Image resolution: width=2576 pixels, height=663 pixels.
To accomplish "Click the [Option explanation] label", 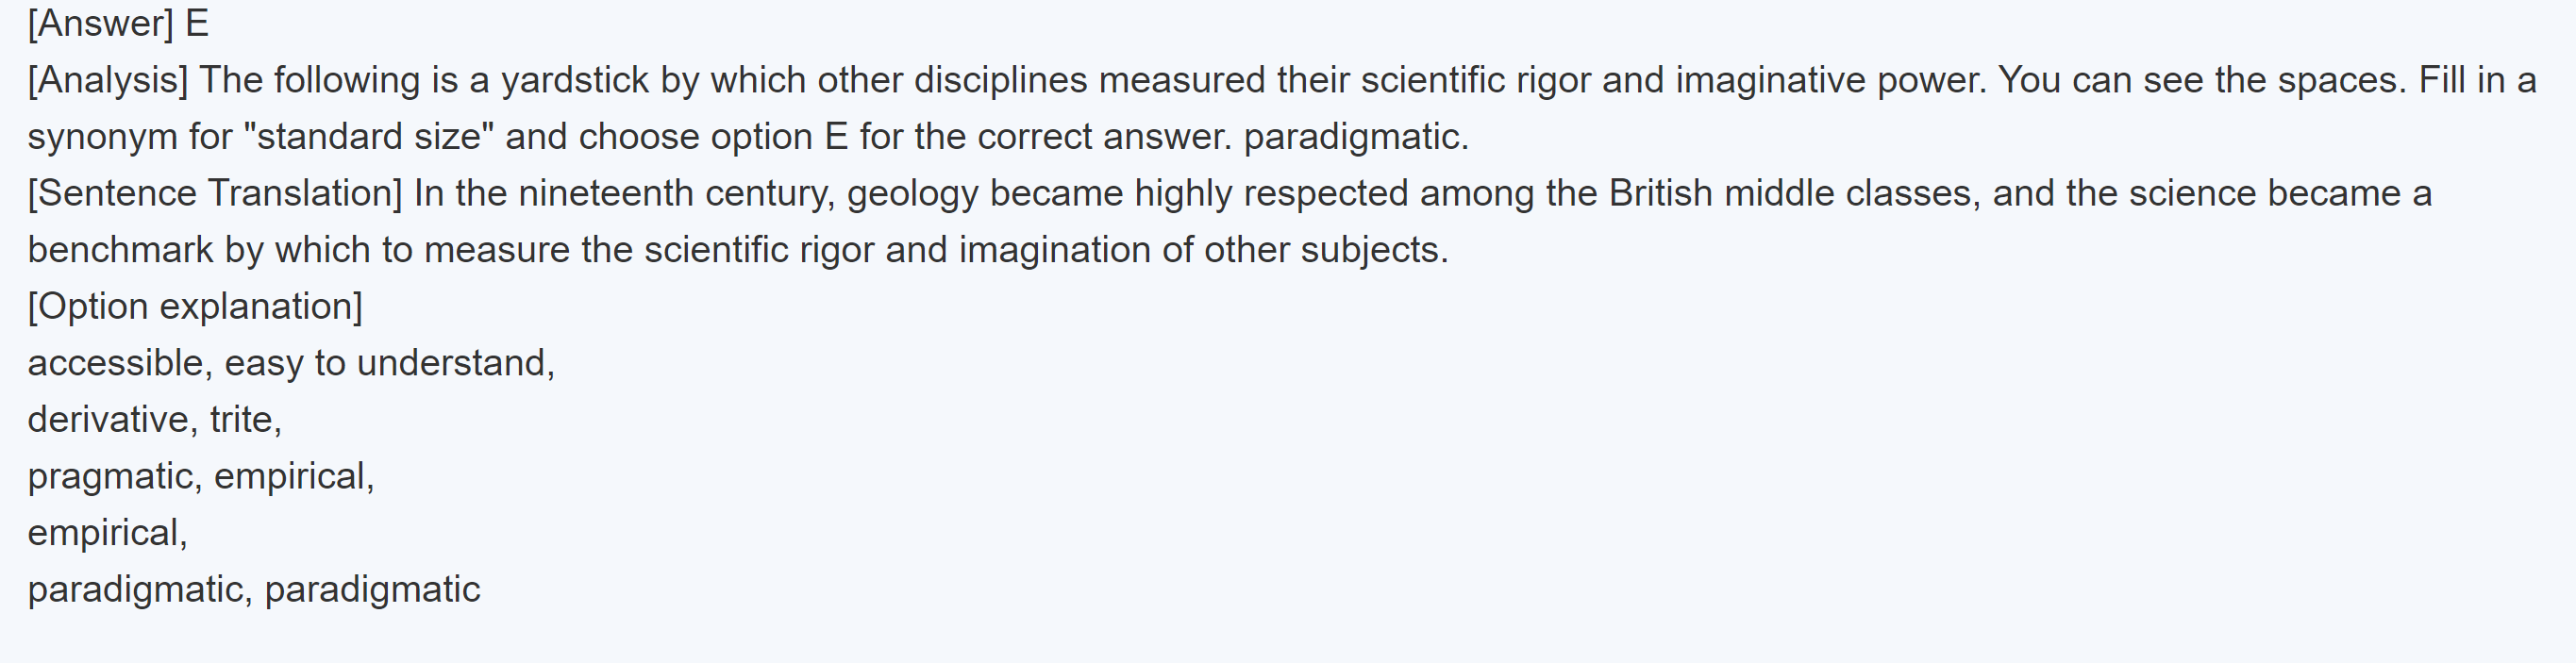I will point(195,306).
